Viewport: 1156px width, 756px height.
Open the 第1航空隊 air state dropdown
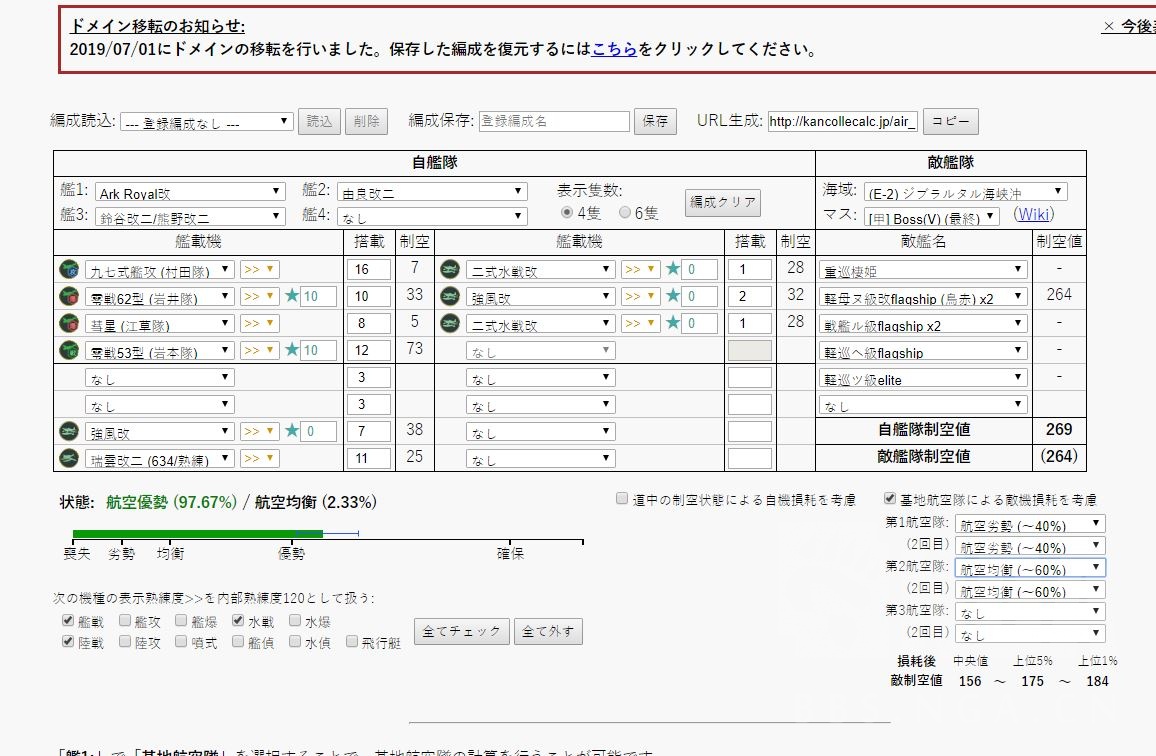pos(1029,522)
